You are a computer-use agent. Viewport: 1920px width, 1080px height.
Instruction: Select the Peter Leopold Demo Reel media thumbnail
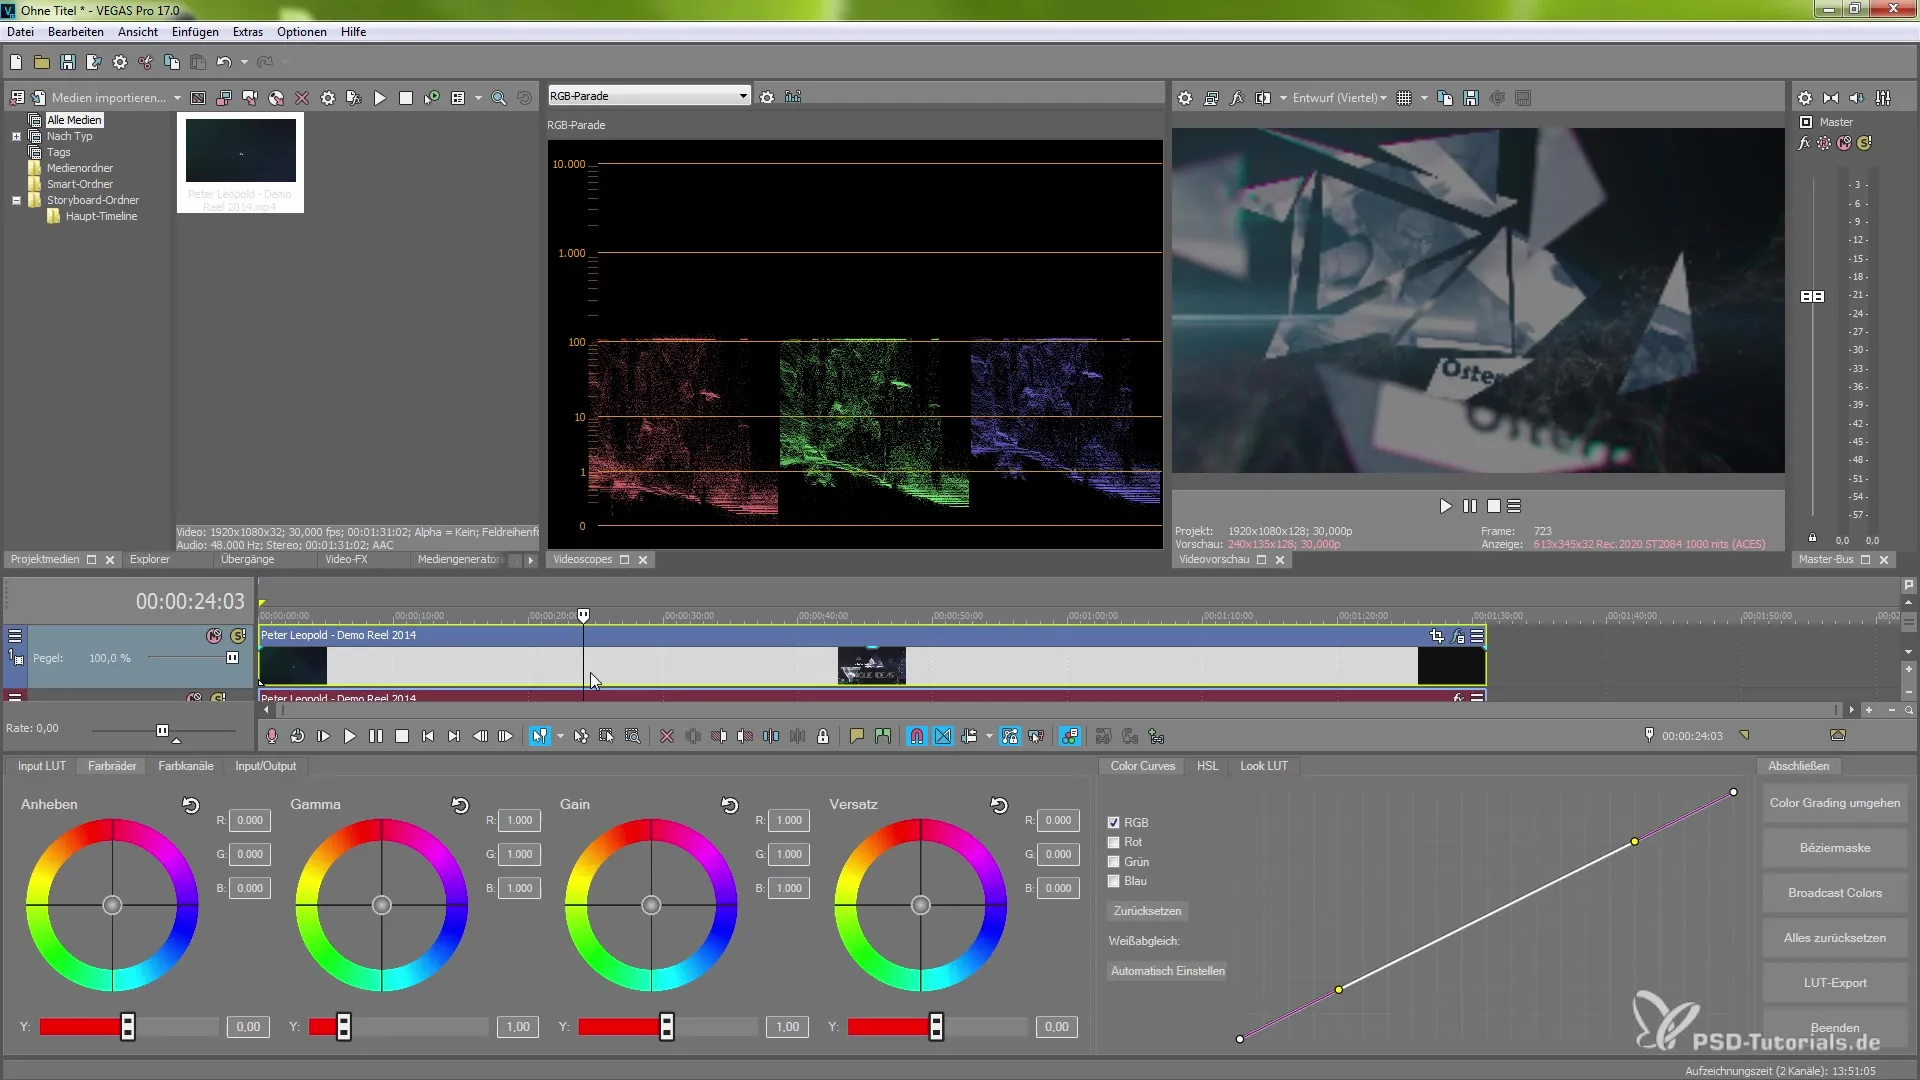241,162
